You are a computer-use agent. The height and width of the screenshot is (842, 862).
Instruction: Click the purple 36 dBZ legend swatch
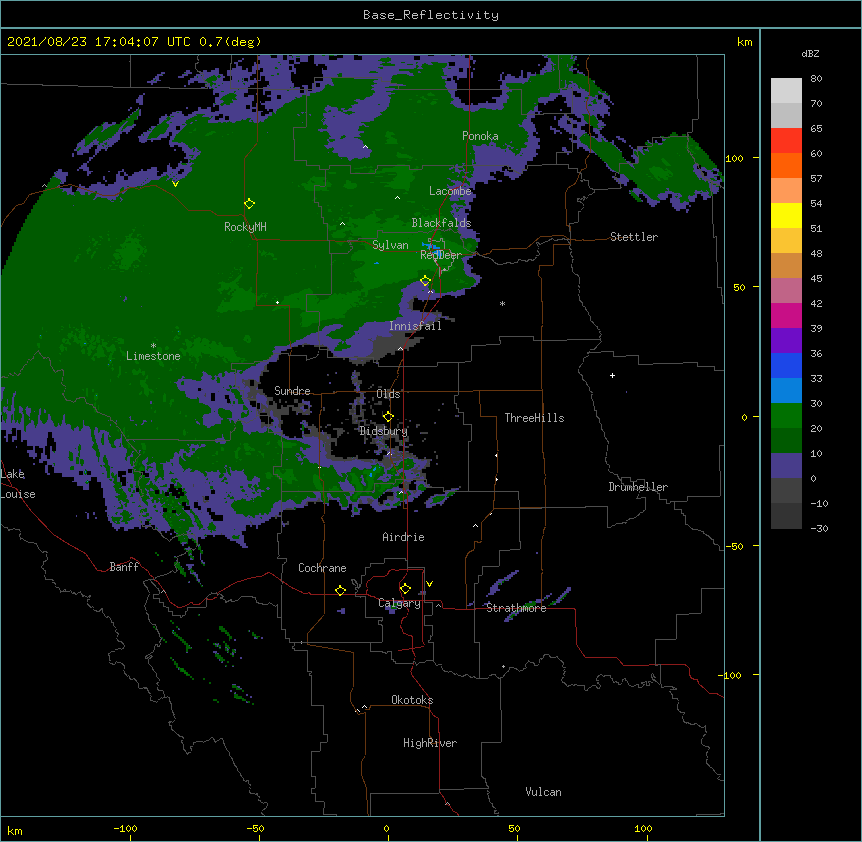[786, 341]
